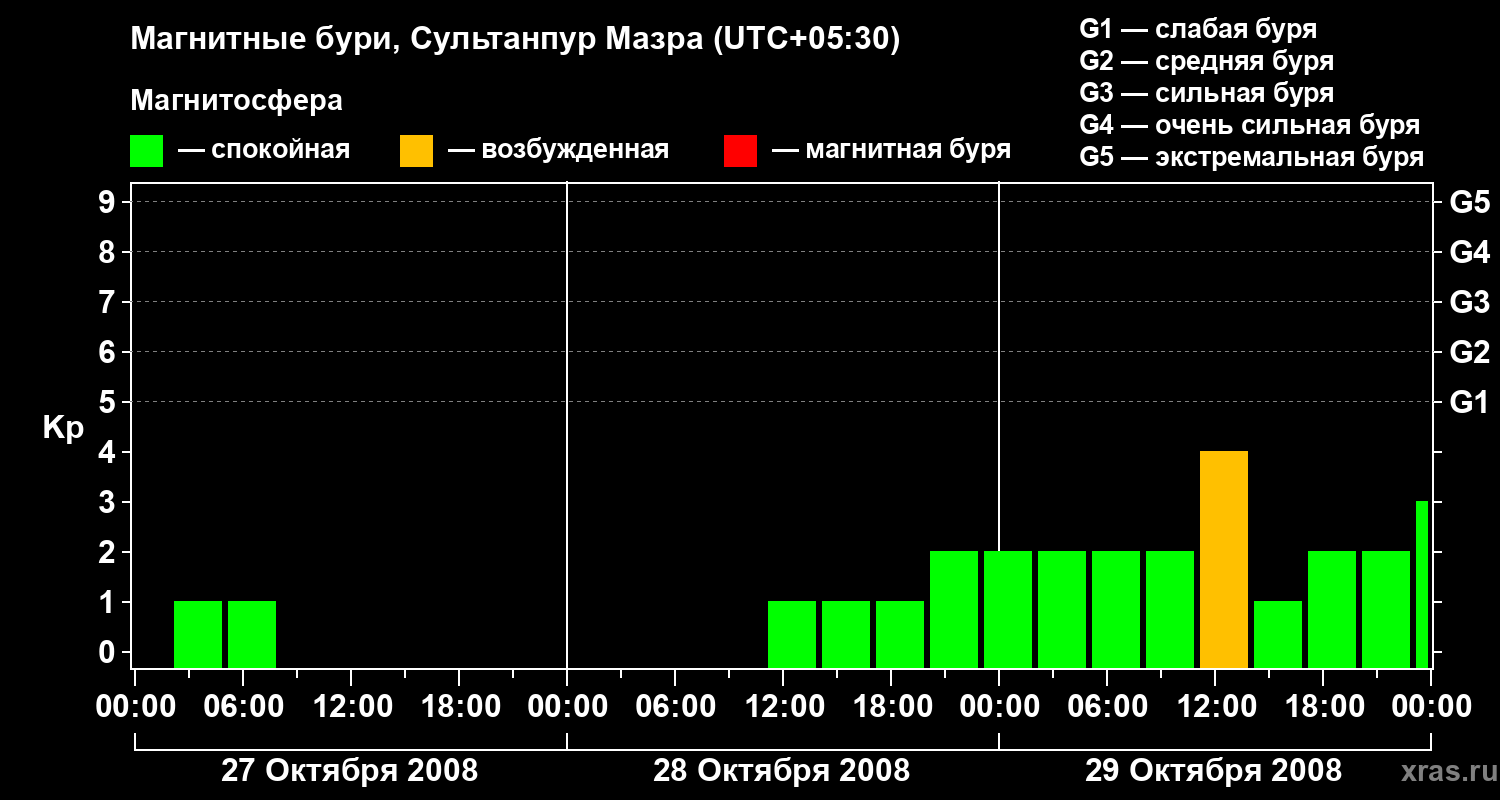Viewport: 1500px width, 800px height.
Task: Select the orange Kp 4 bar
Action: click(1224, 559)
